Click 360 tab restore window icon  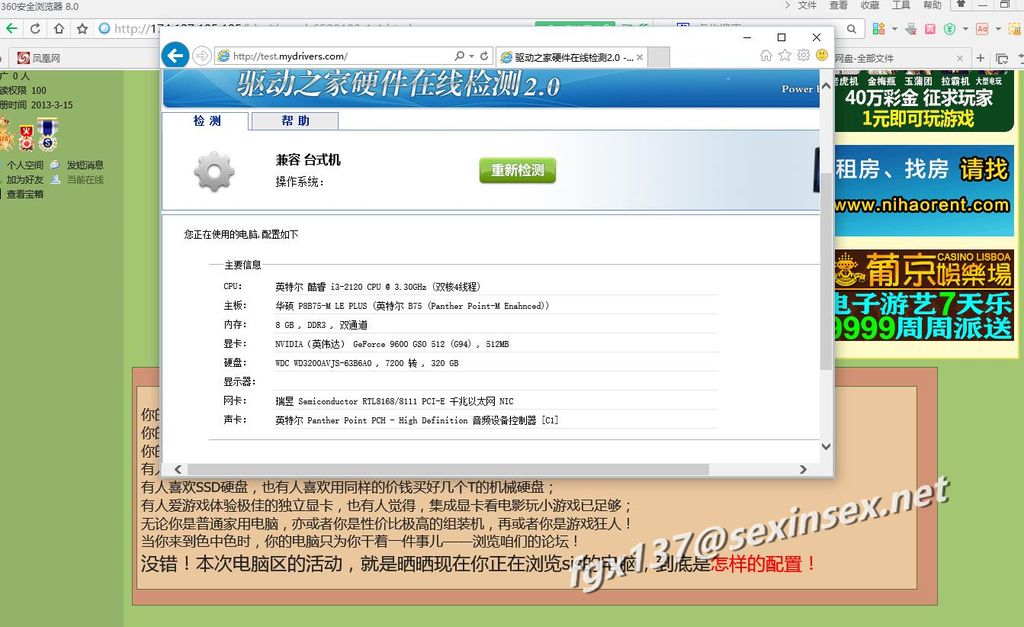[1002, 58]
